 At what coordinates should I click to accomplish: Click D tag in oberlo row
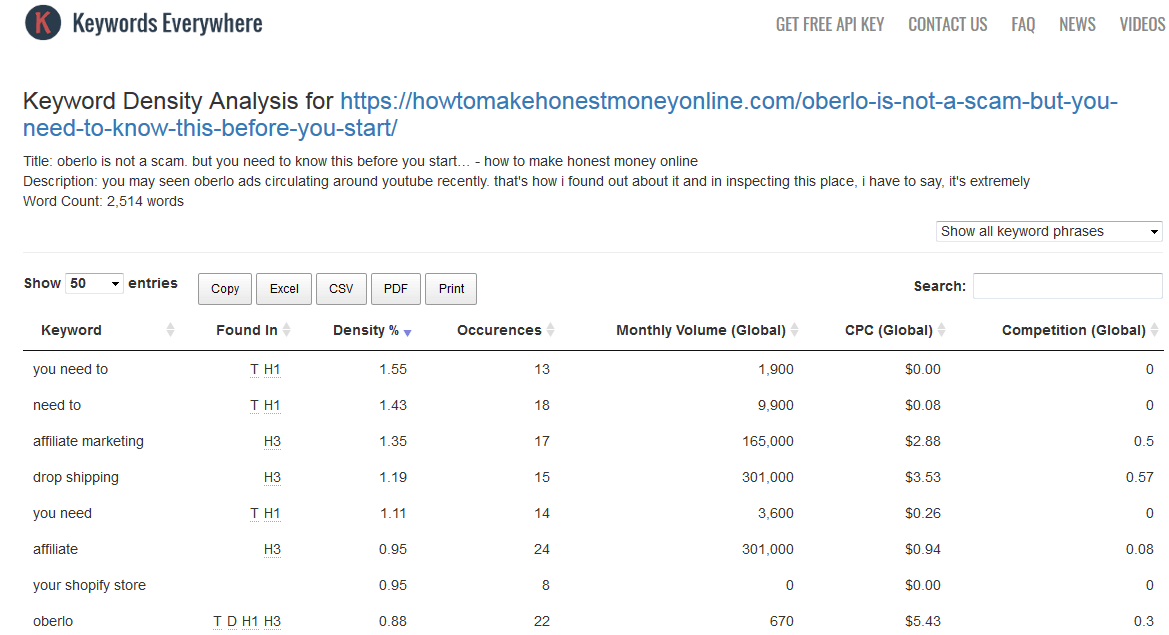[x=232, y=621]
